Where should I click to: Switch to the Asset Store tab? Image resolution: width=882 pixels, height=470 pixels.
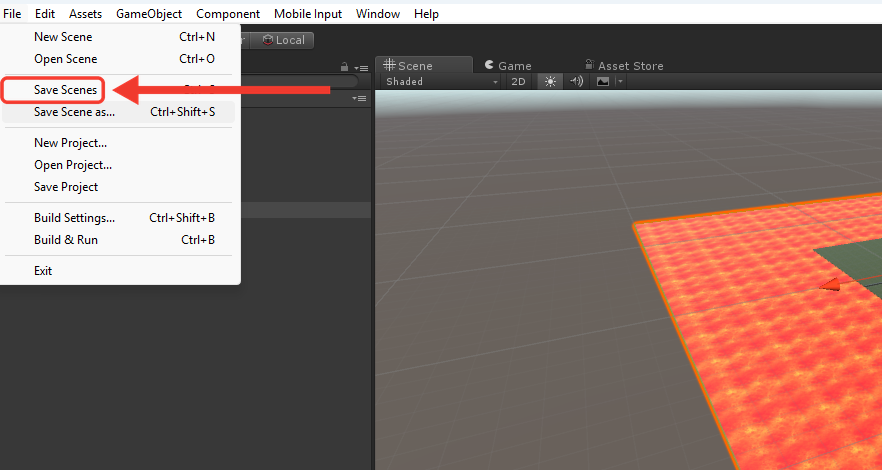click(624, 66)
